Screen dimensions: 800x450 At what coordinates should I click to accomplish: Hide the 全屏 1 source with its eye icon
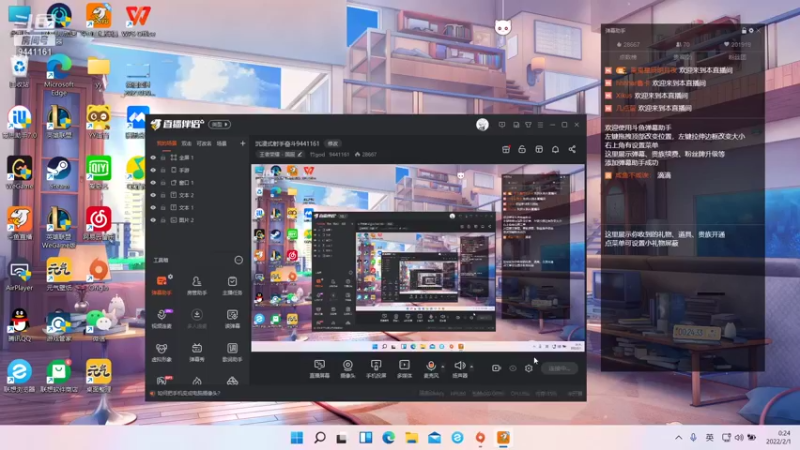(x=153, y=158)
